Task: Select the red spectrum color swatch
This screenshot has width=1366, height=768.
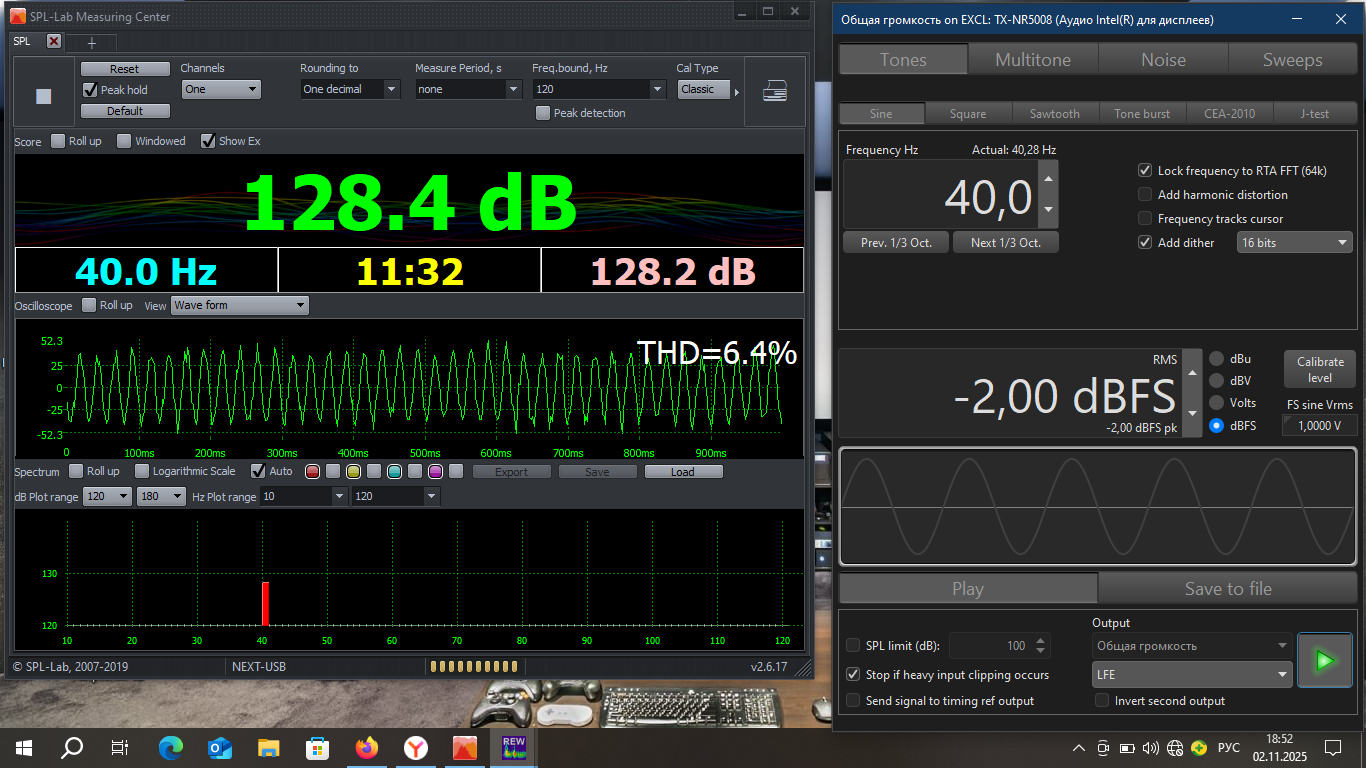Action: pos(312,472)
